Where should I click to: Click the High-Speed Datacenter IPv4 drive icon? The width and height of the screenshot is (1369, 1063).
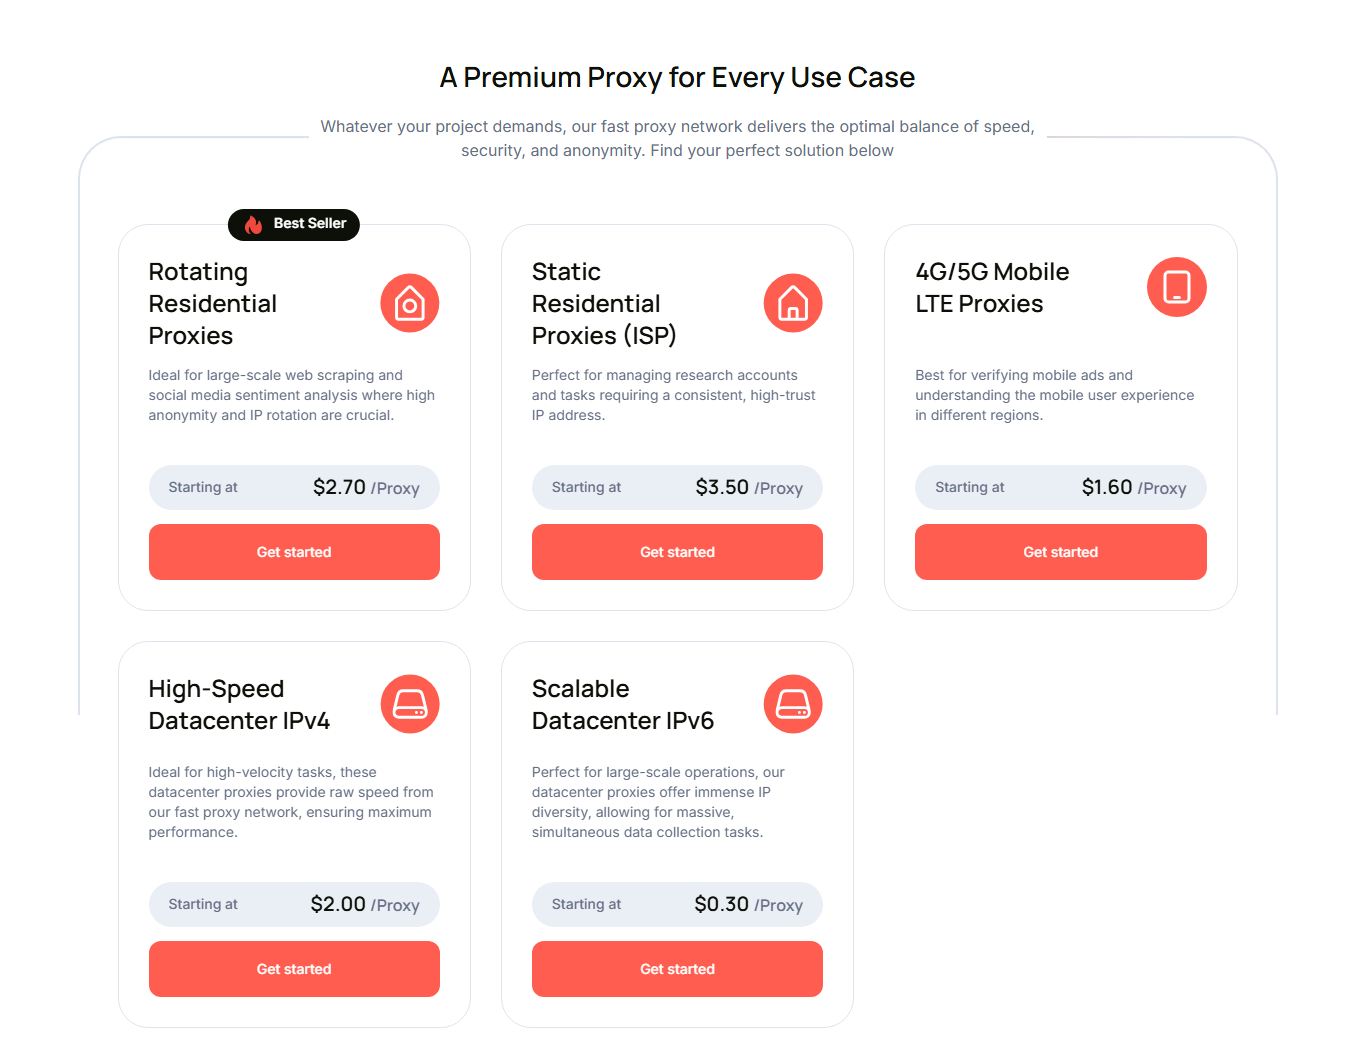click(410, 704)
